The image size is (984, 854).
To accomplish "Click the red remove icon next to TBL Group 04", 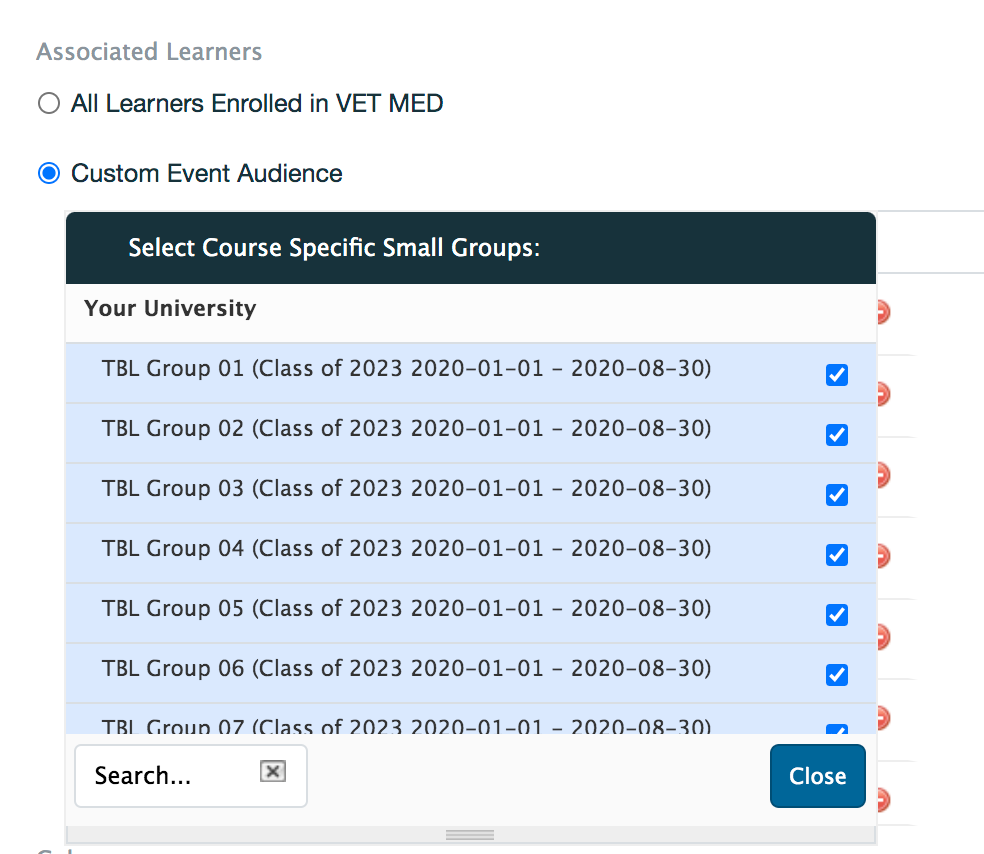I will pos(881,636).
